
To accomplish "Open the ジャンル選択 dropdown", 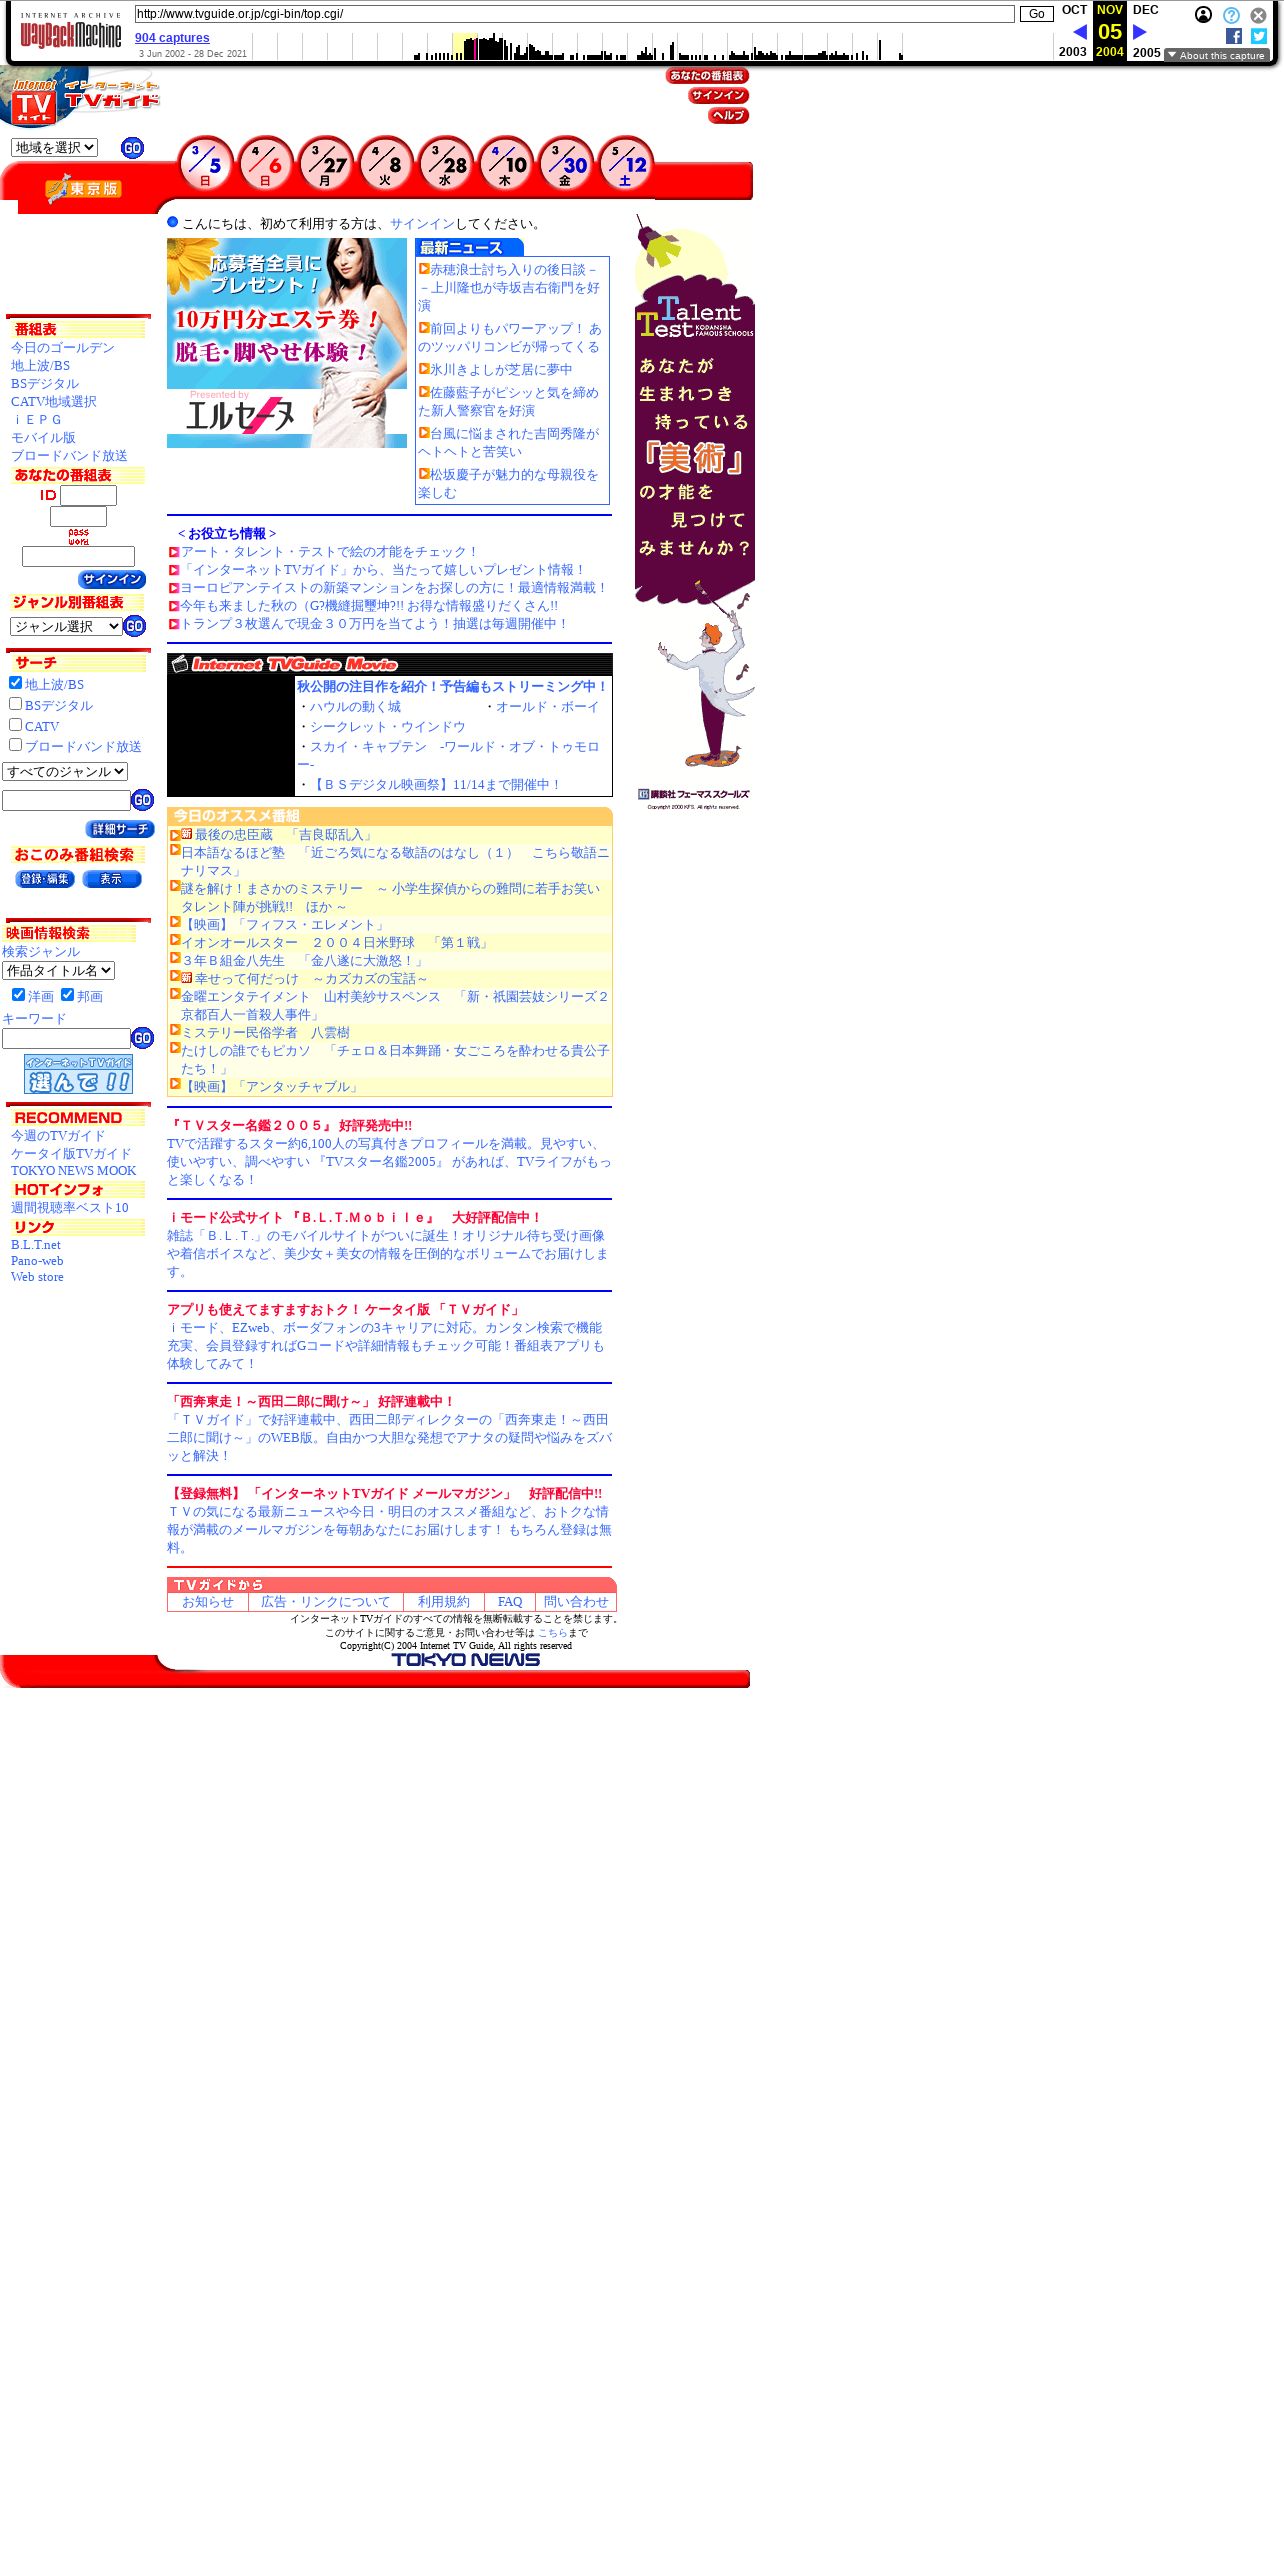I will [x=66, y=626].
